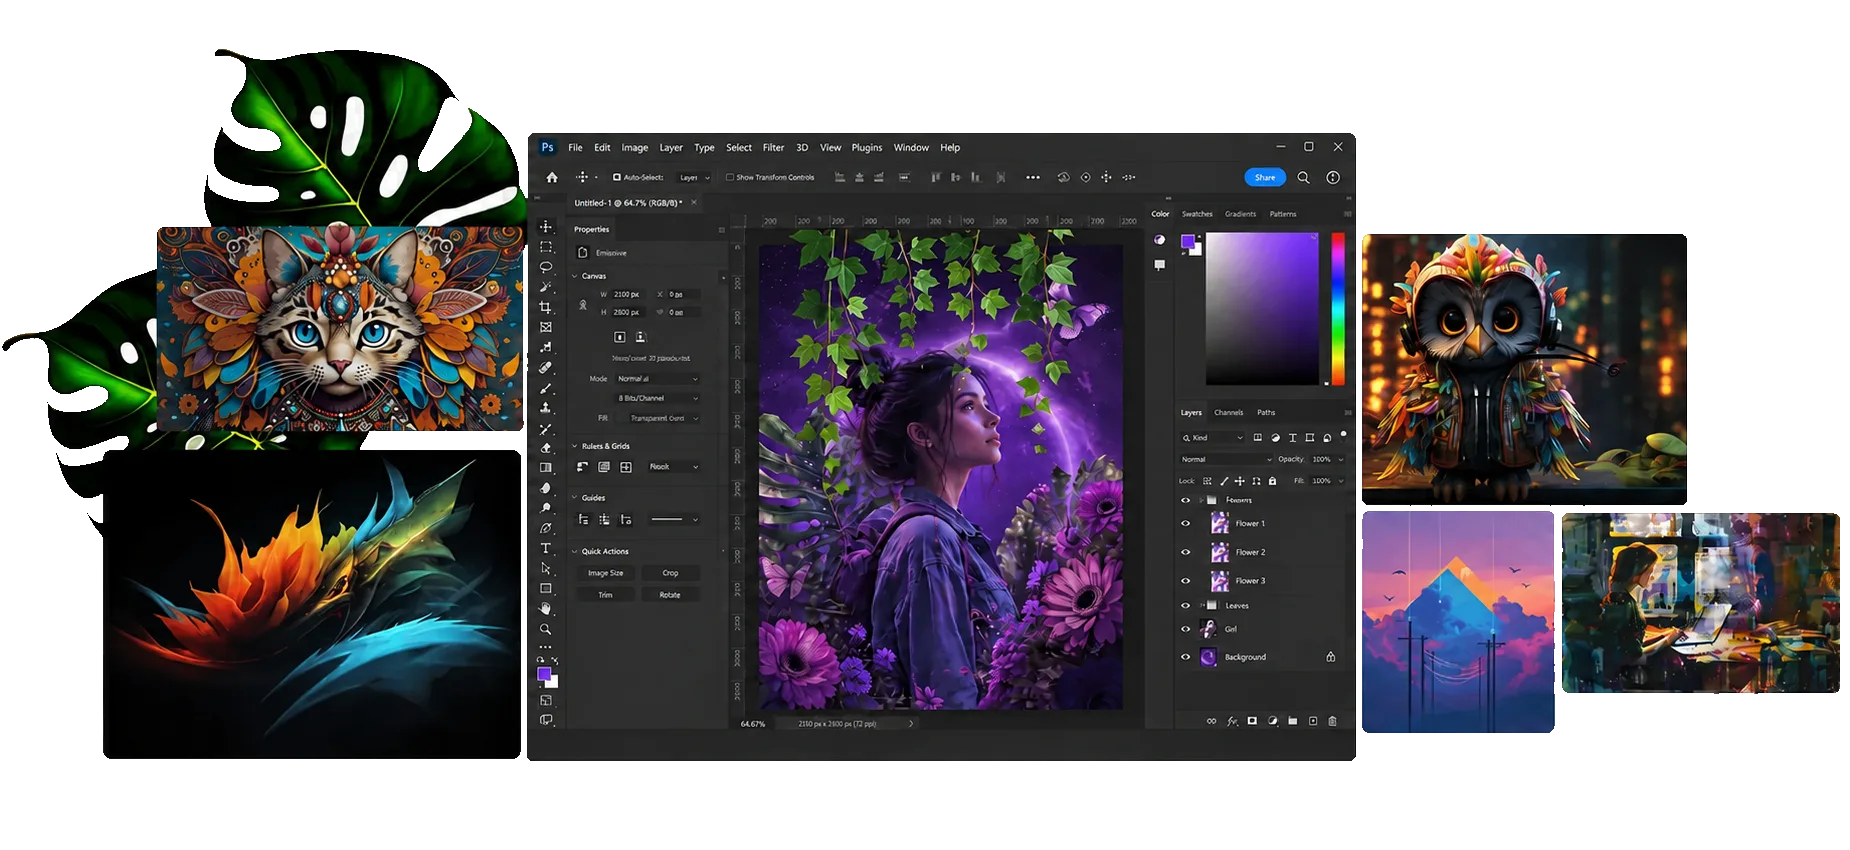
Task: Select the Move tool in the toolbox
Action: coord(546,227)
